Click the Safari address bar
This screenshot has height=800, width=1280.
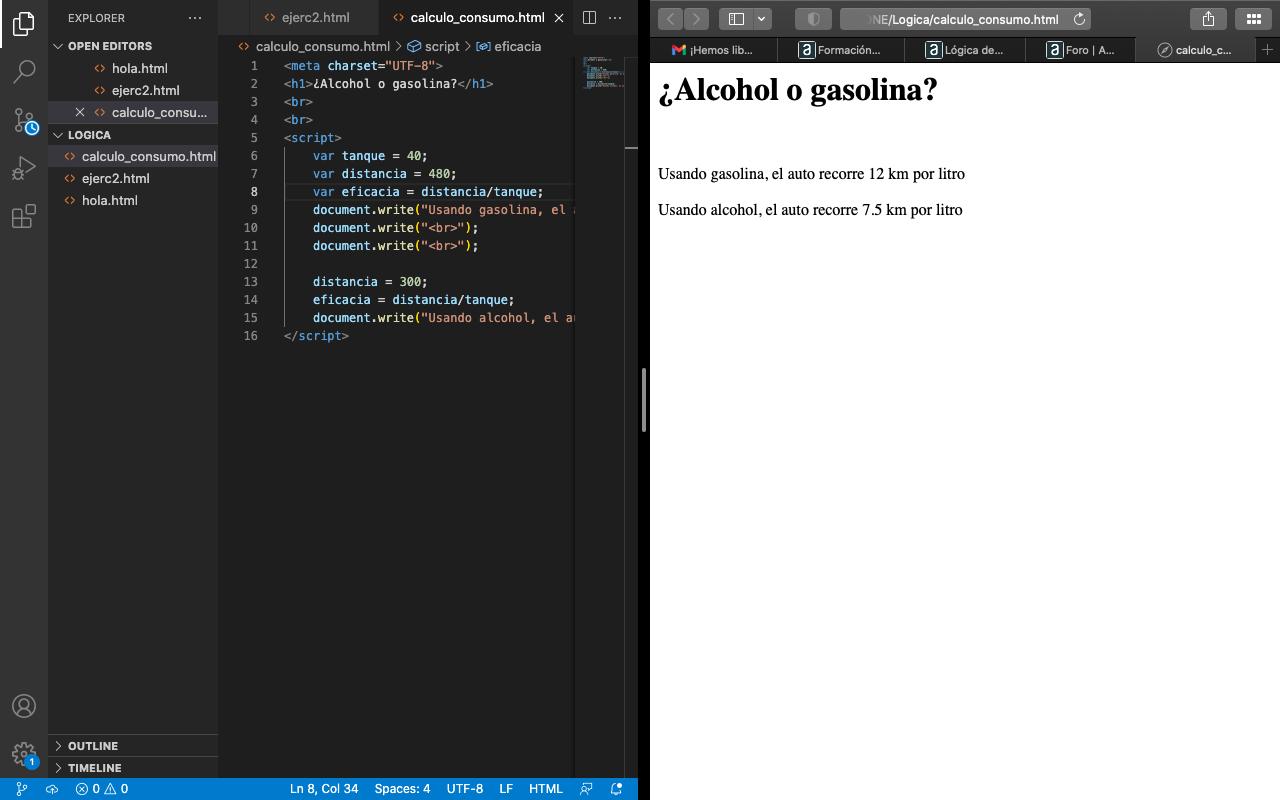[965, 19]
